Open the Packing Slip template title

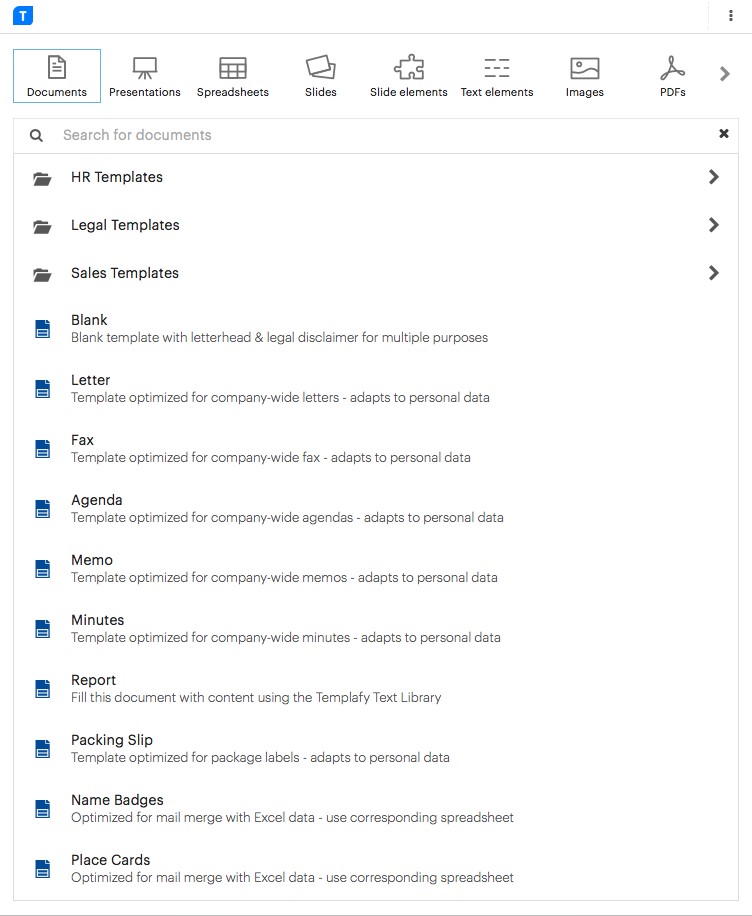tap(112, 740)
